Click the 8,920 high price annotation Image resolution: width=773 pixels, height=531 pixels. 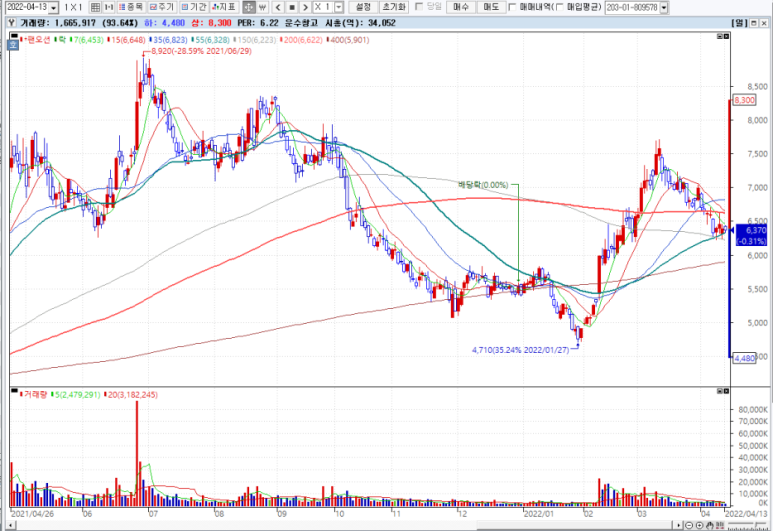pyautogui.click(x=201, y=51)
